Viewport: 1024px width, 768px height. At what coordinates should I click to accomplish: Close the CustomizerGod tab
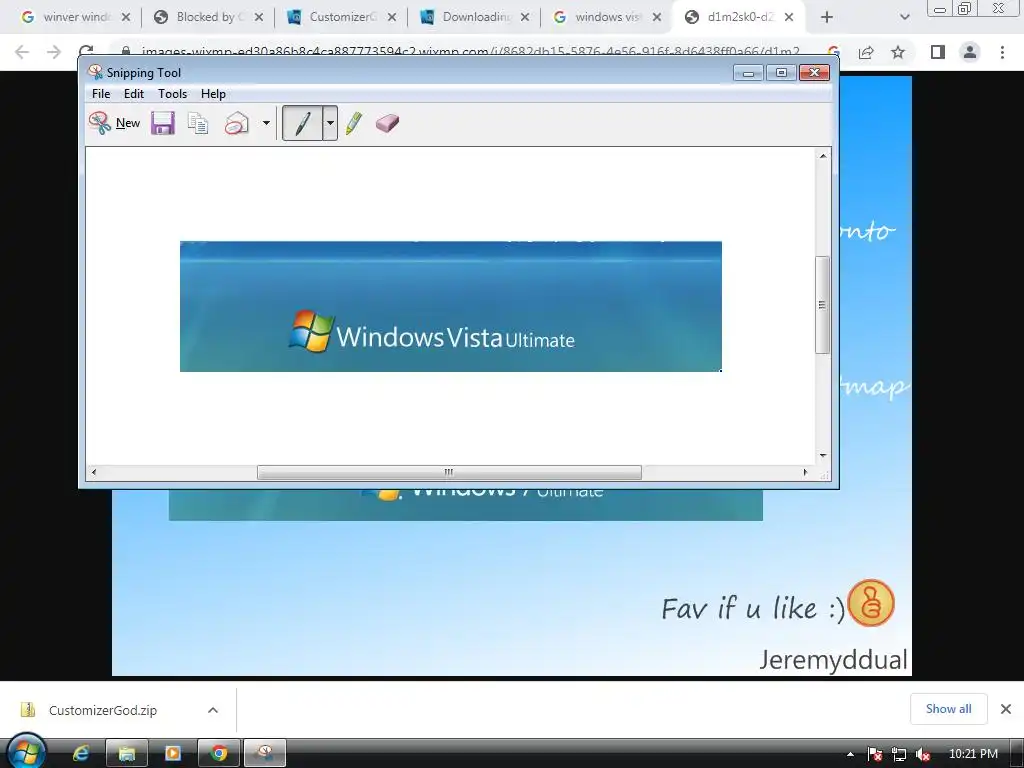pos(392,17)
